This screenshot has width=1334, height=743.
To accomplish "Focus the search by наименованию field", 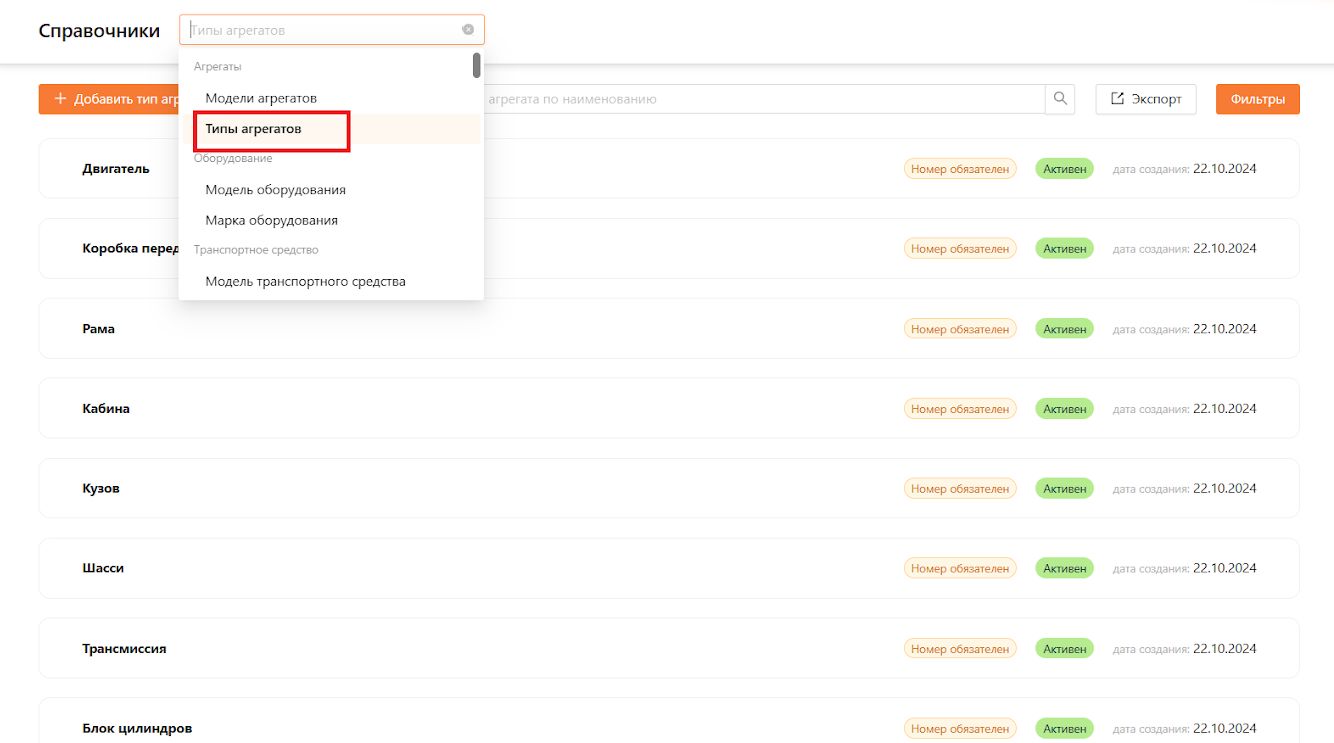I will point(765,99).
